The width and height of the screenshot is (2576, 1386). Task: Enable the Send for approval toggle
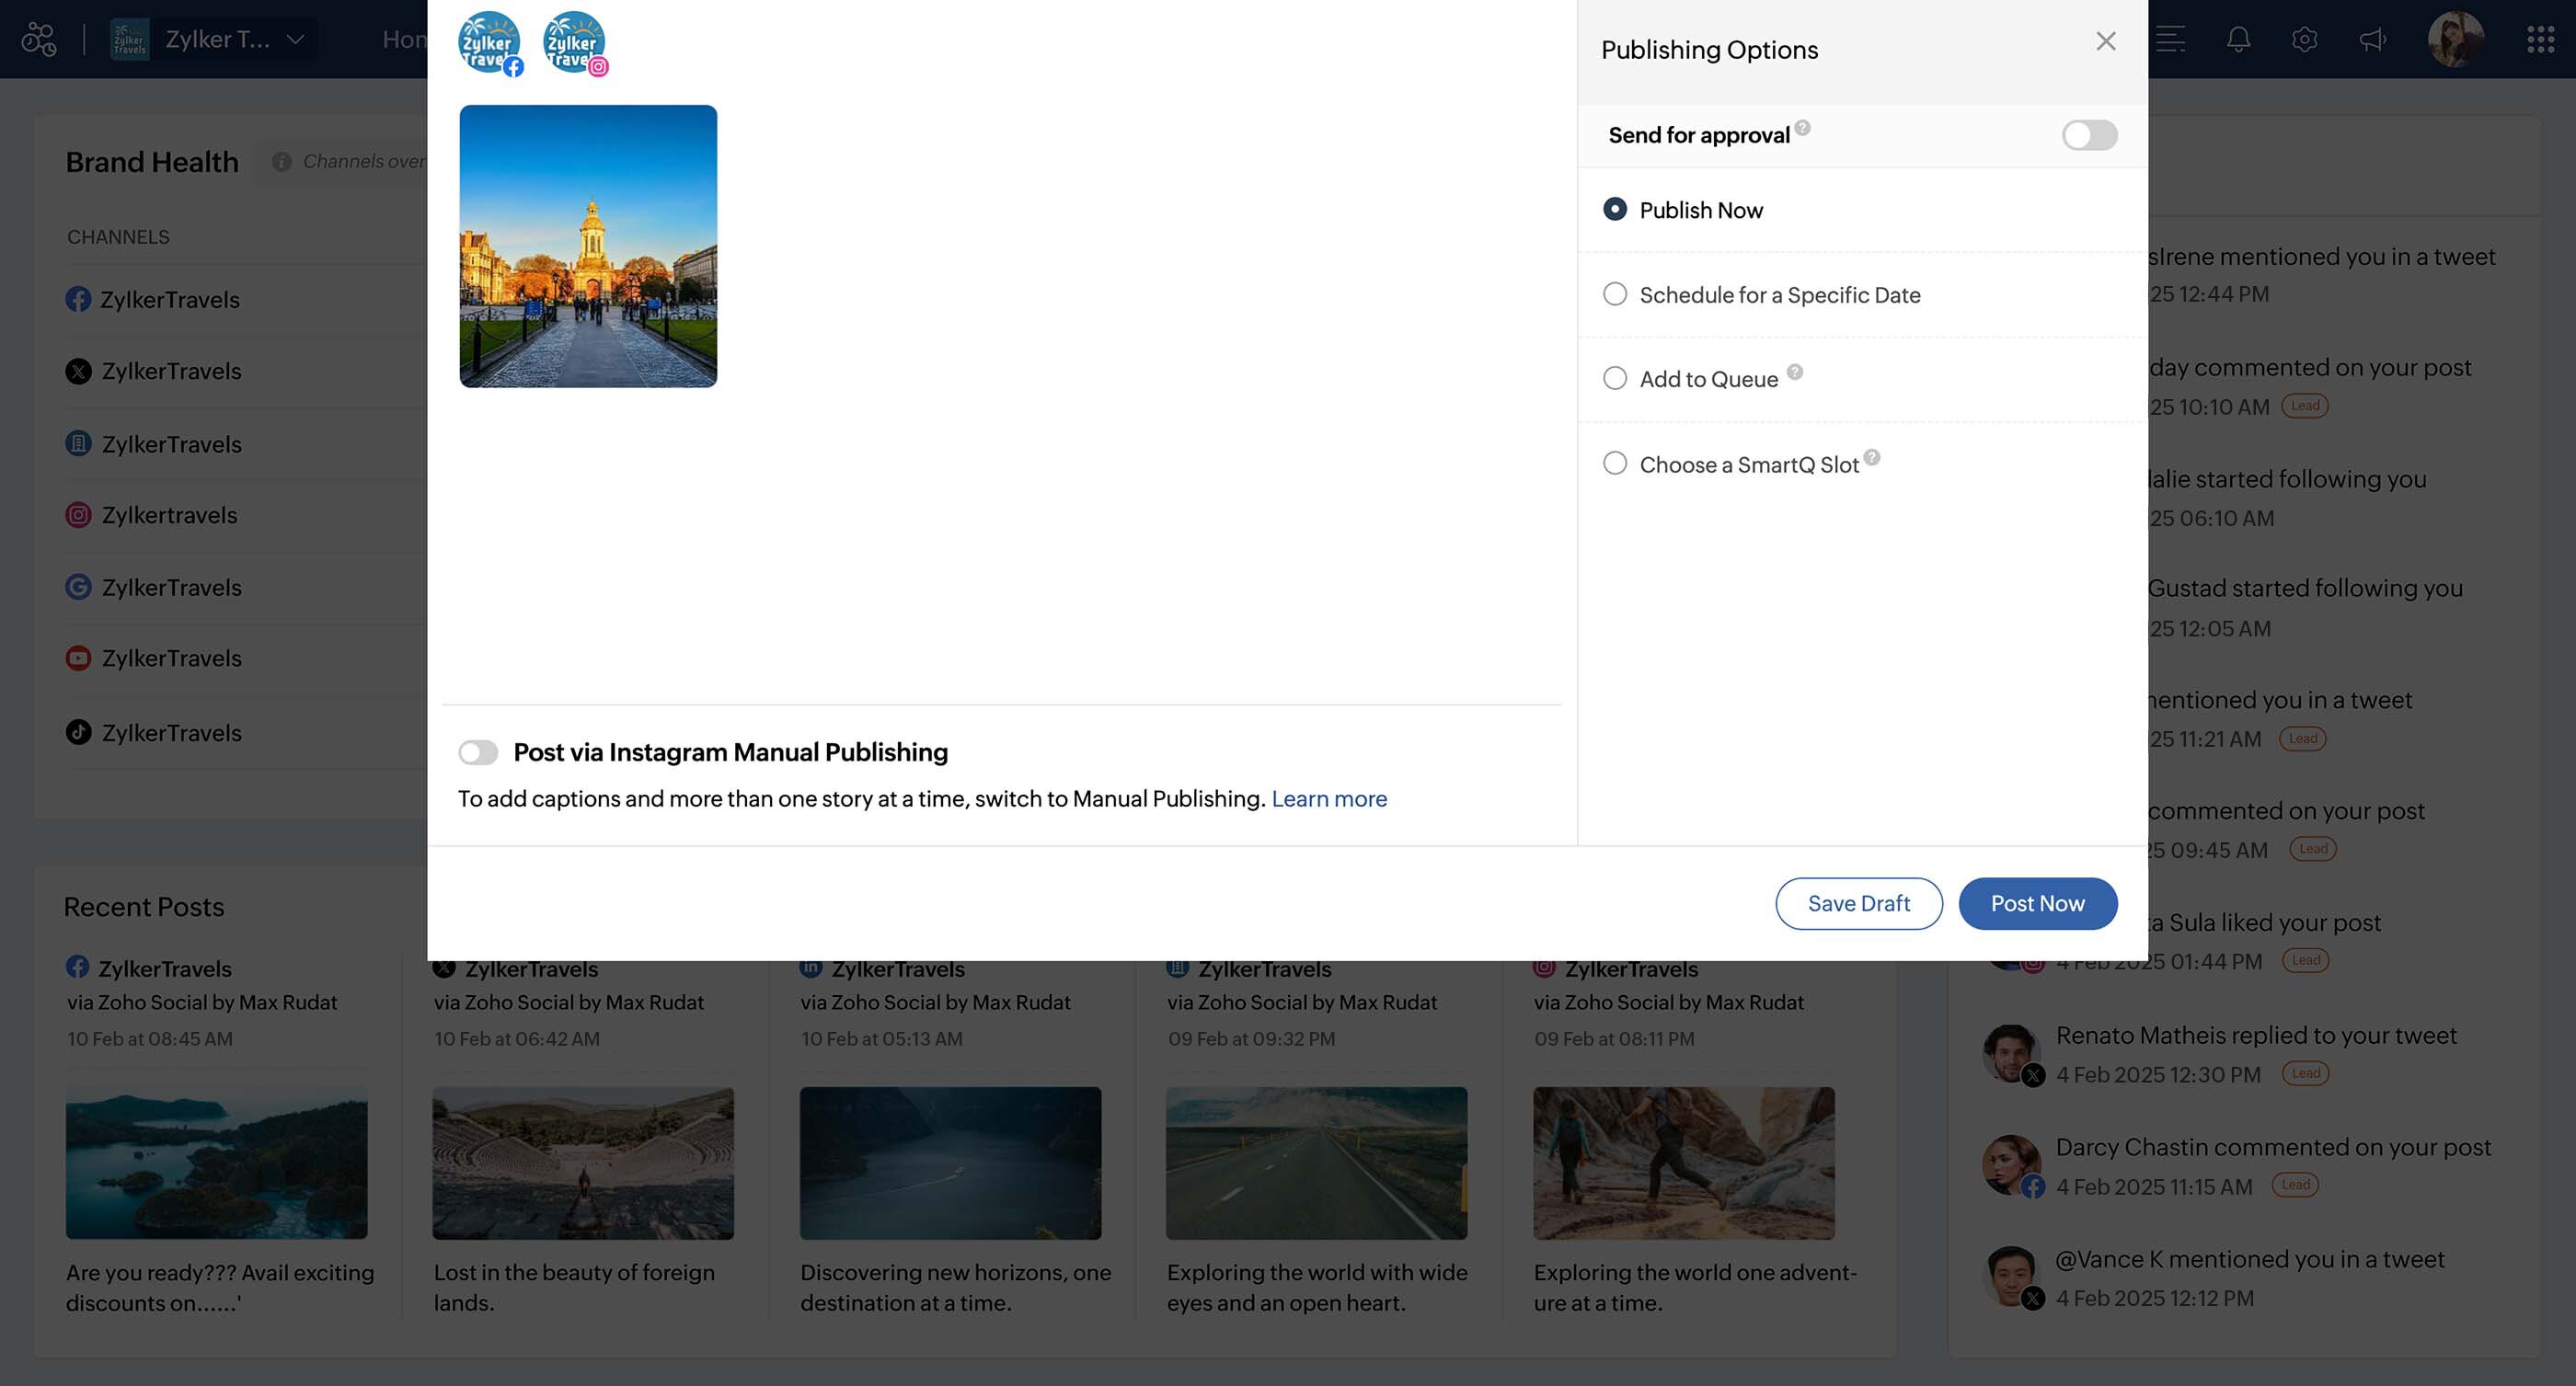pos(2089,135)
